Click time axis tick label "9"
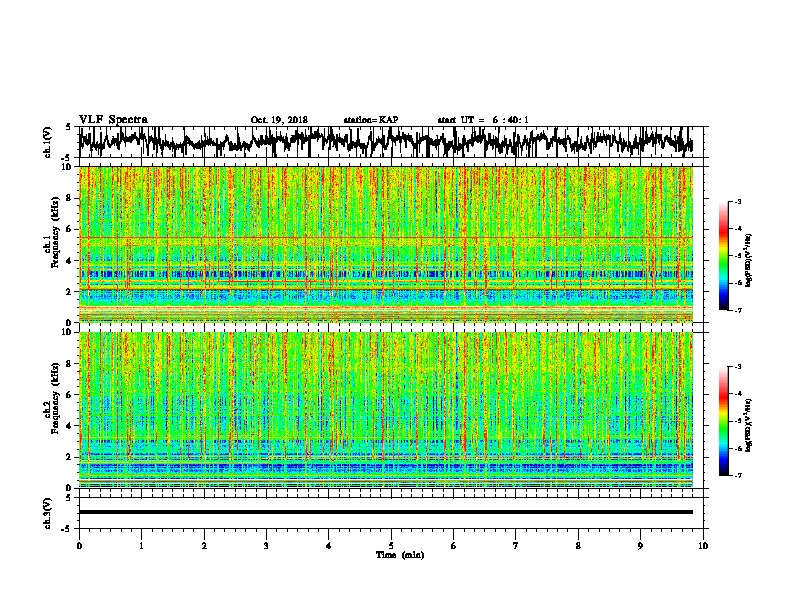Screen dimensions: 792x612 tap(640, 546)
